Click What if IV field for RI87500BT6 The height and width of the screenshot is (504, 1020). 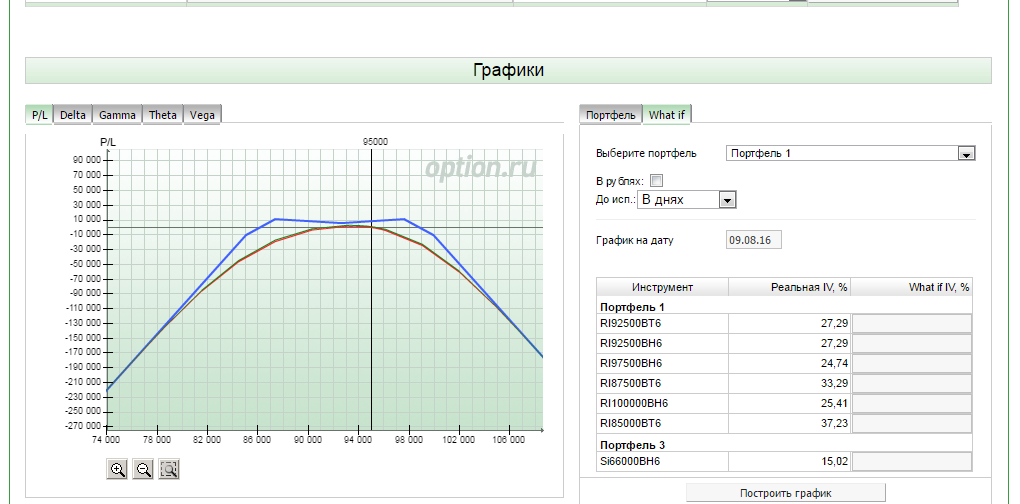(x=912, y=384)
